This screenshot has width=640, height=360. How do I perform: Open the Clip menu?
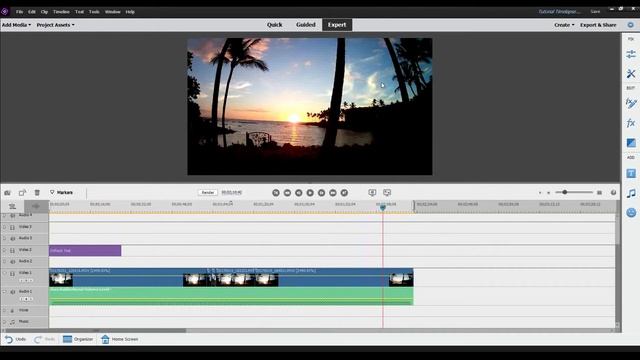pyautogui.click(x=44, y=12)
